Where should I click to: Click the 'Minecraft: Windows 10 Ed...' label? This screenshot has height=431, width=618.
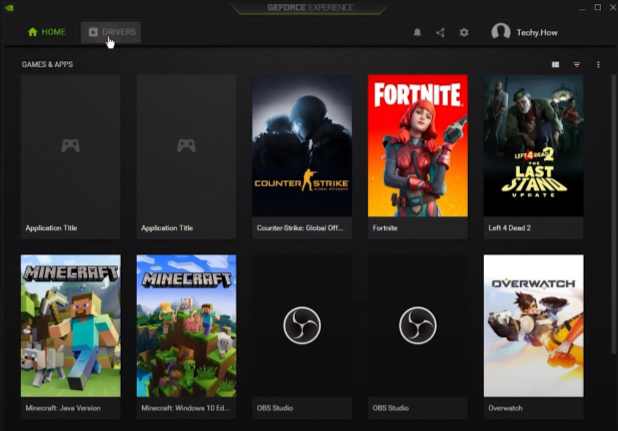click(186, 408)
